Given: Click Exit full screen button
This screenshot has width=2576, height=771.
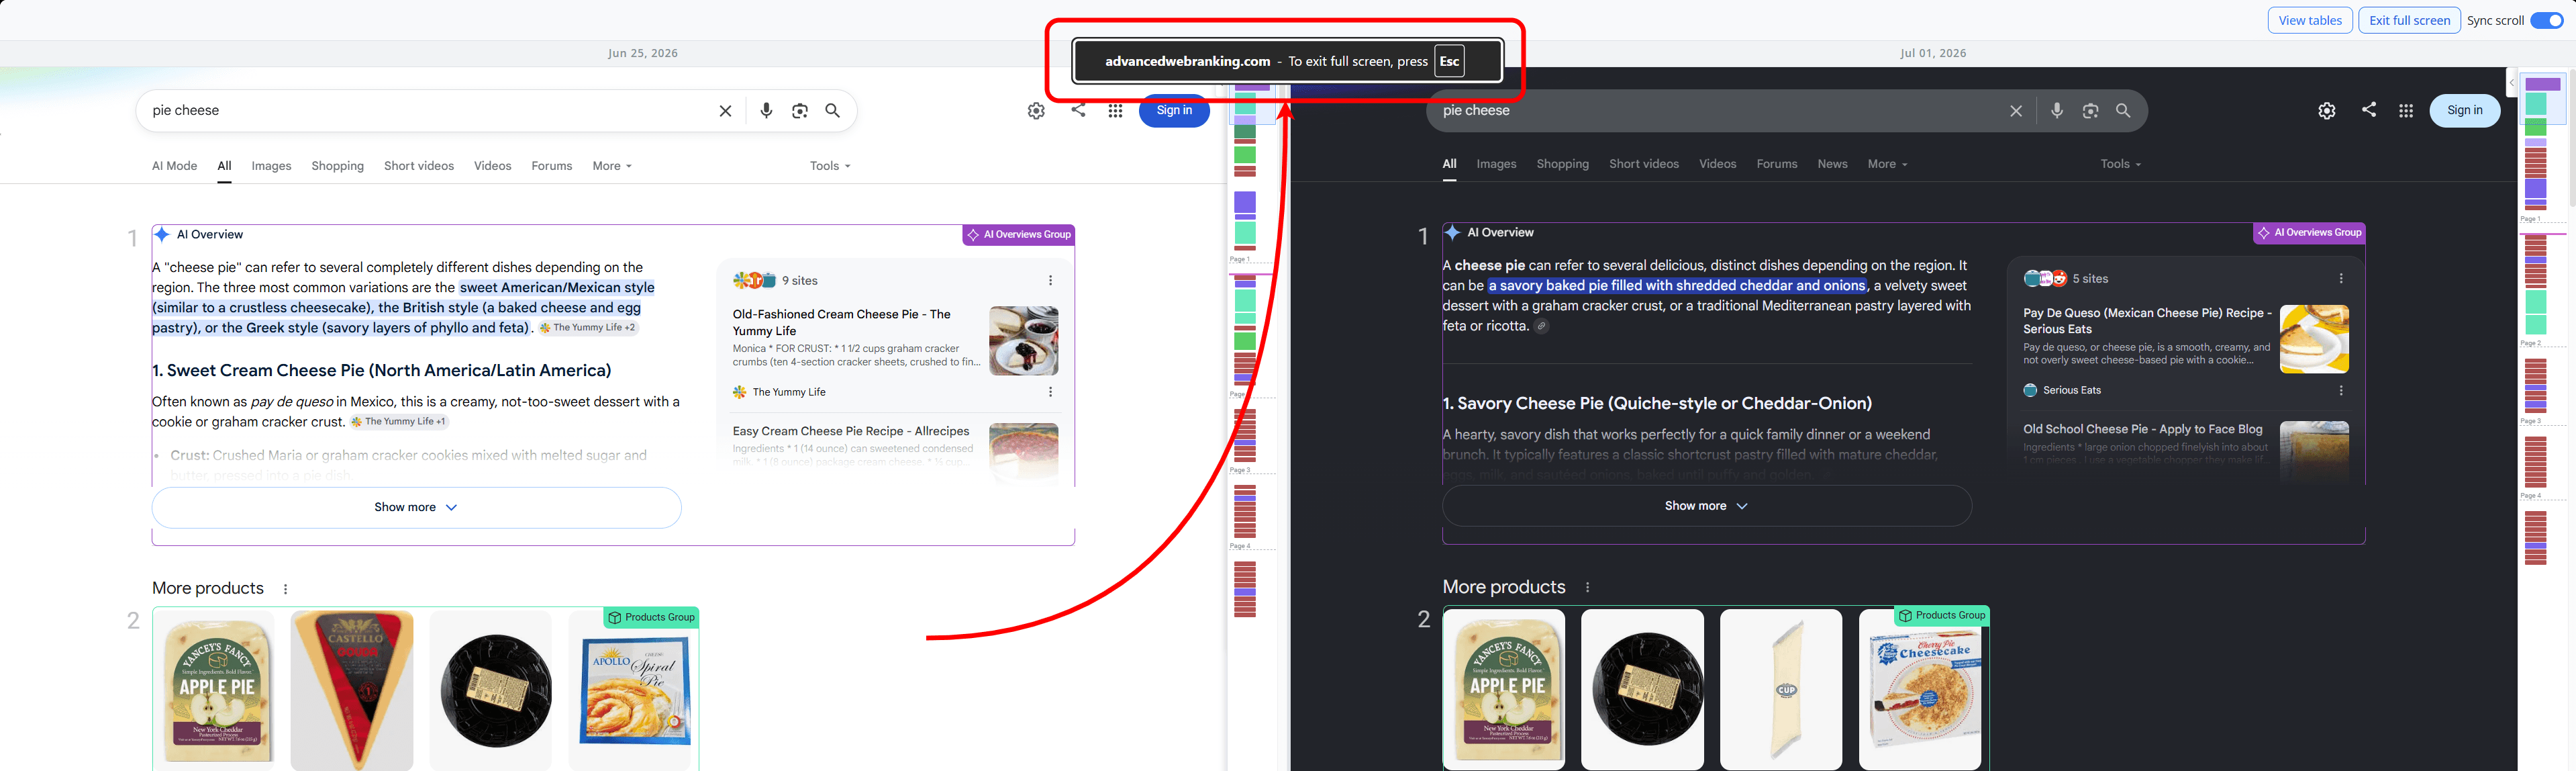Looking at the screenshot, I should point(2409,20).
